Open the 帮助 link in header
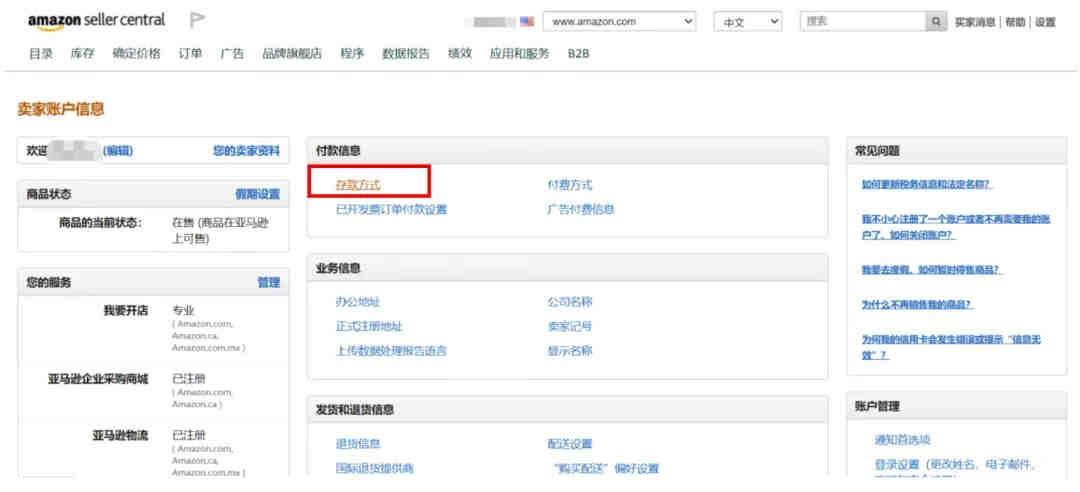The image size is (1080, 492). (1015, 22)
